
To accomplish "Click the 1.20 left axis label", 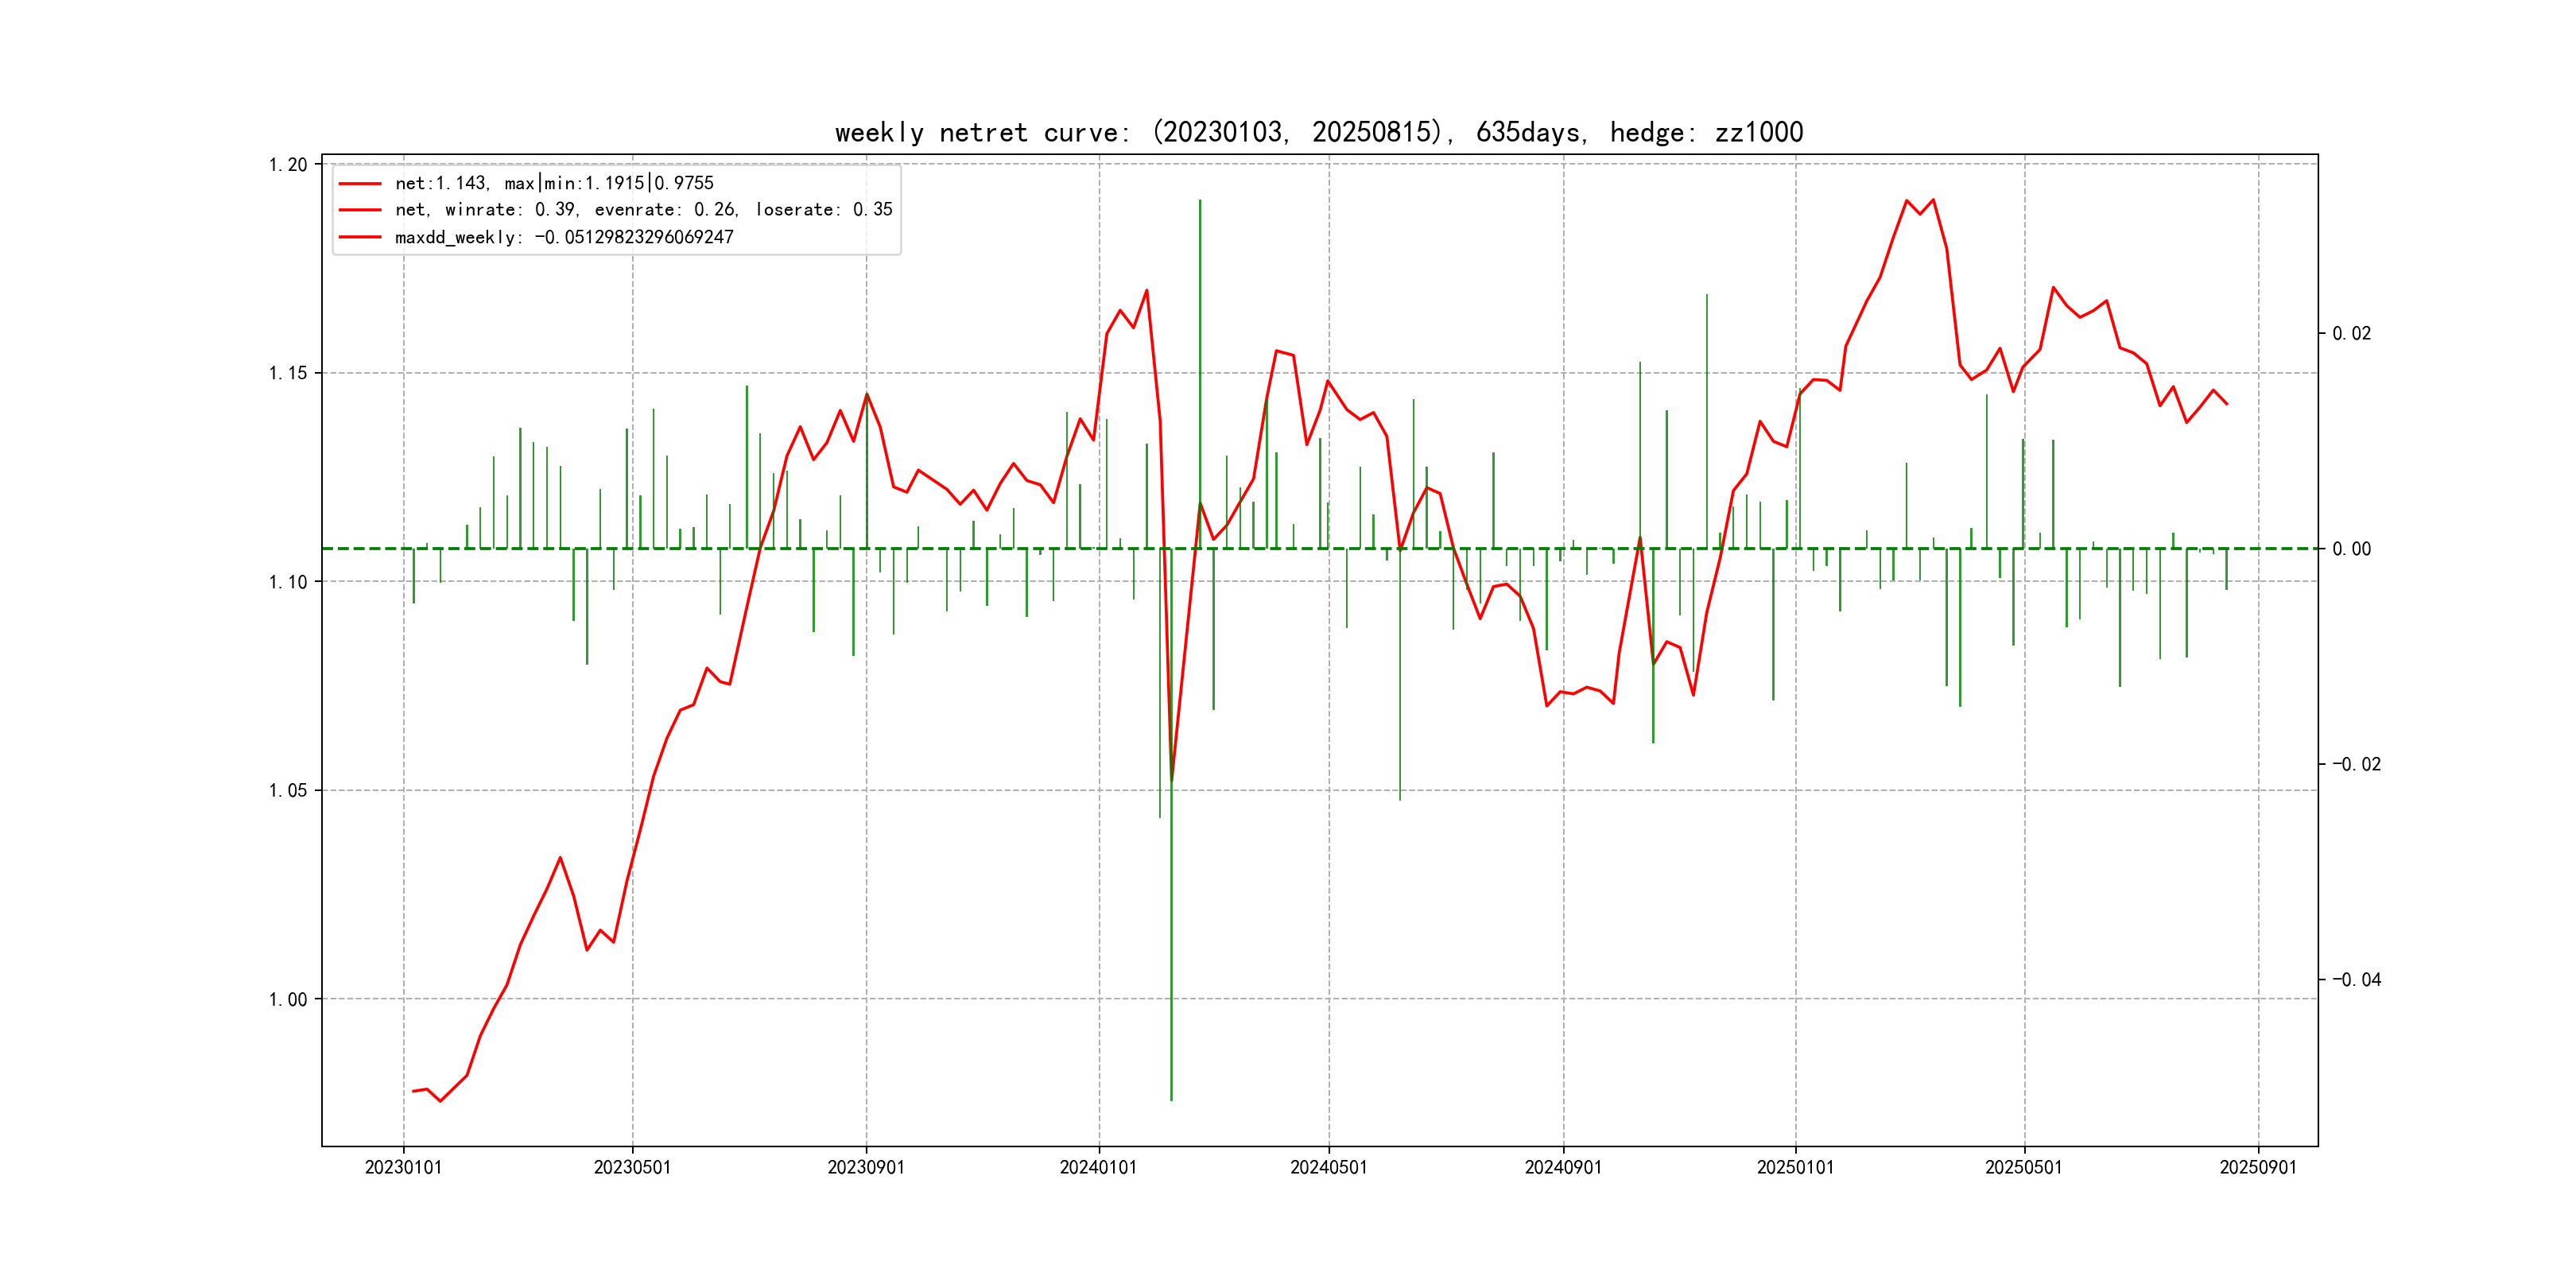I will point(288,165).
